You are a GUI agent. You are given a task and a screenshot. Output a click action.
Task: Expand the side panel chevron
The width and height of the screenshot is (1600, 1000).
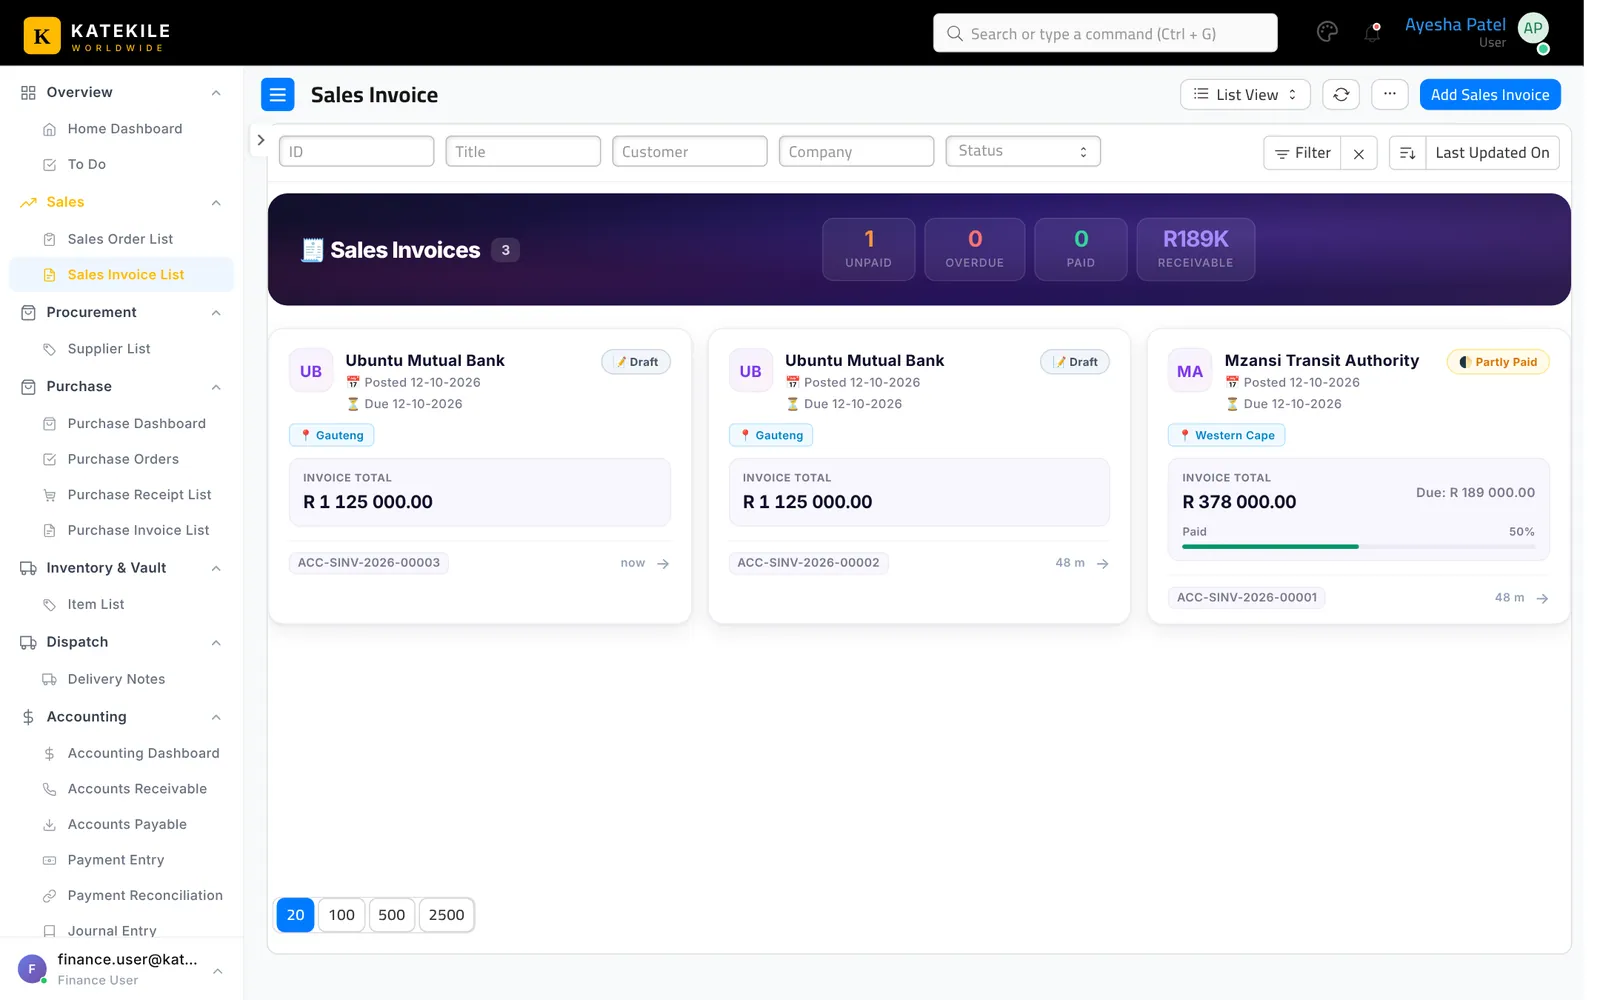[x=260, y=140]
